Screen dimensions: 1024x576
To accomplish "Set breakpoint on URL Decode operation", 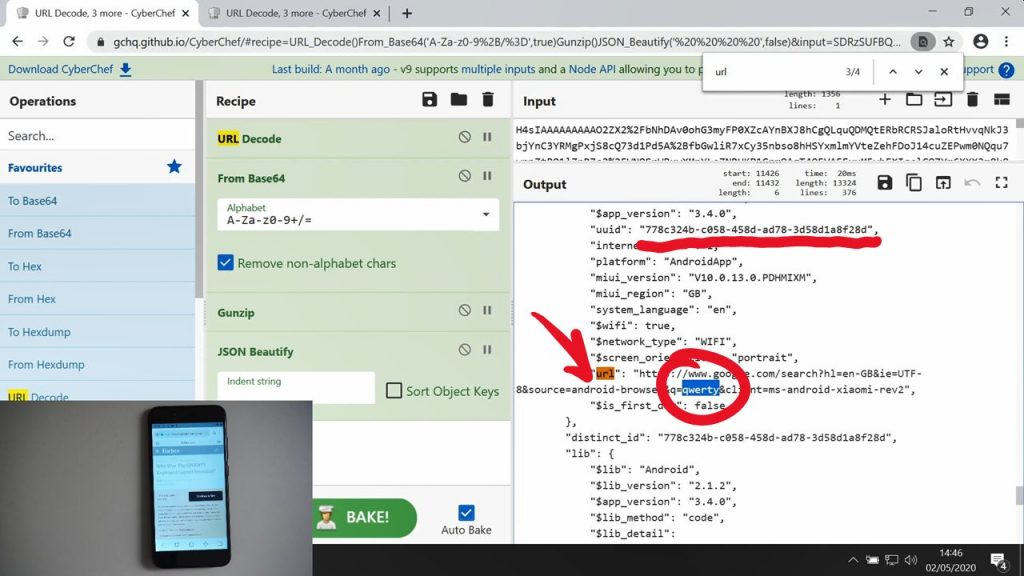I will pyautogui.click(x=487, y=137).
